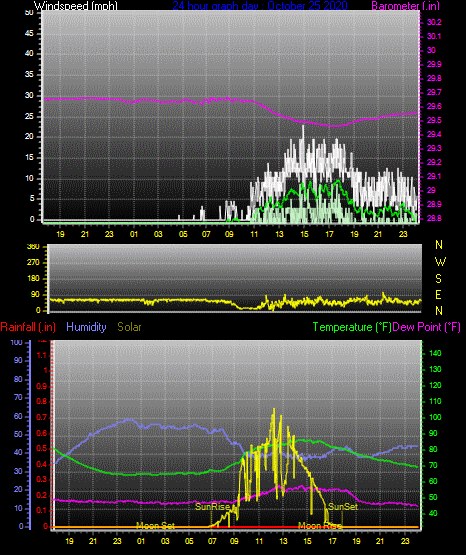Click the '1.1' rainfall axis value
466x555 pixels.
click(x=42, y=355)
